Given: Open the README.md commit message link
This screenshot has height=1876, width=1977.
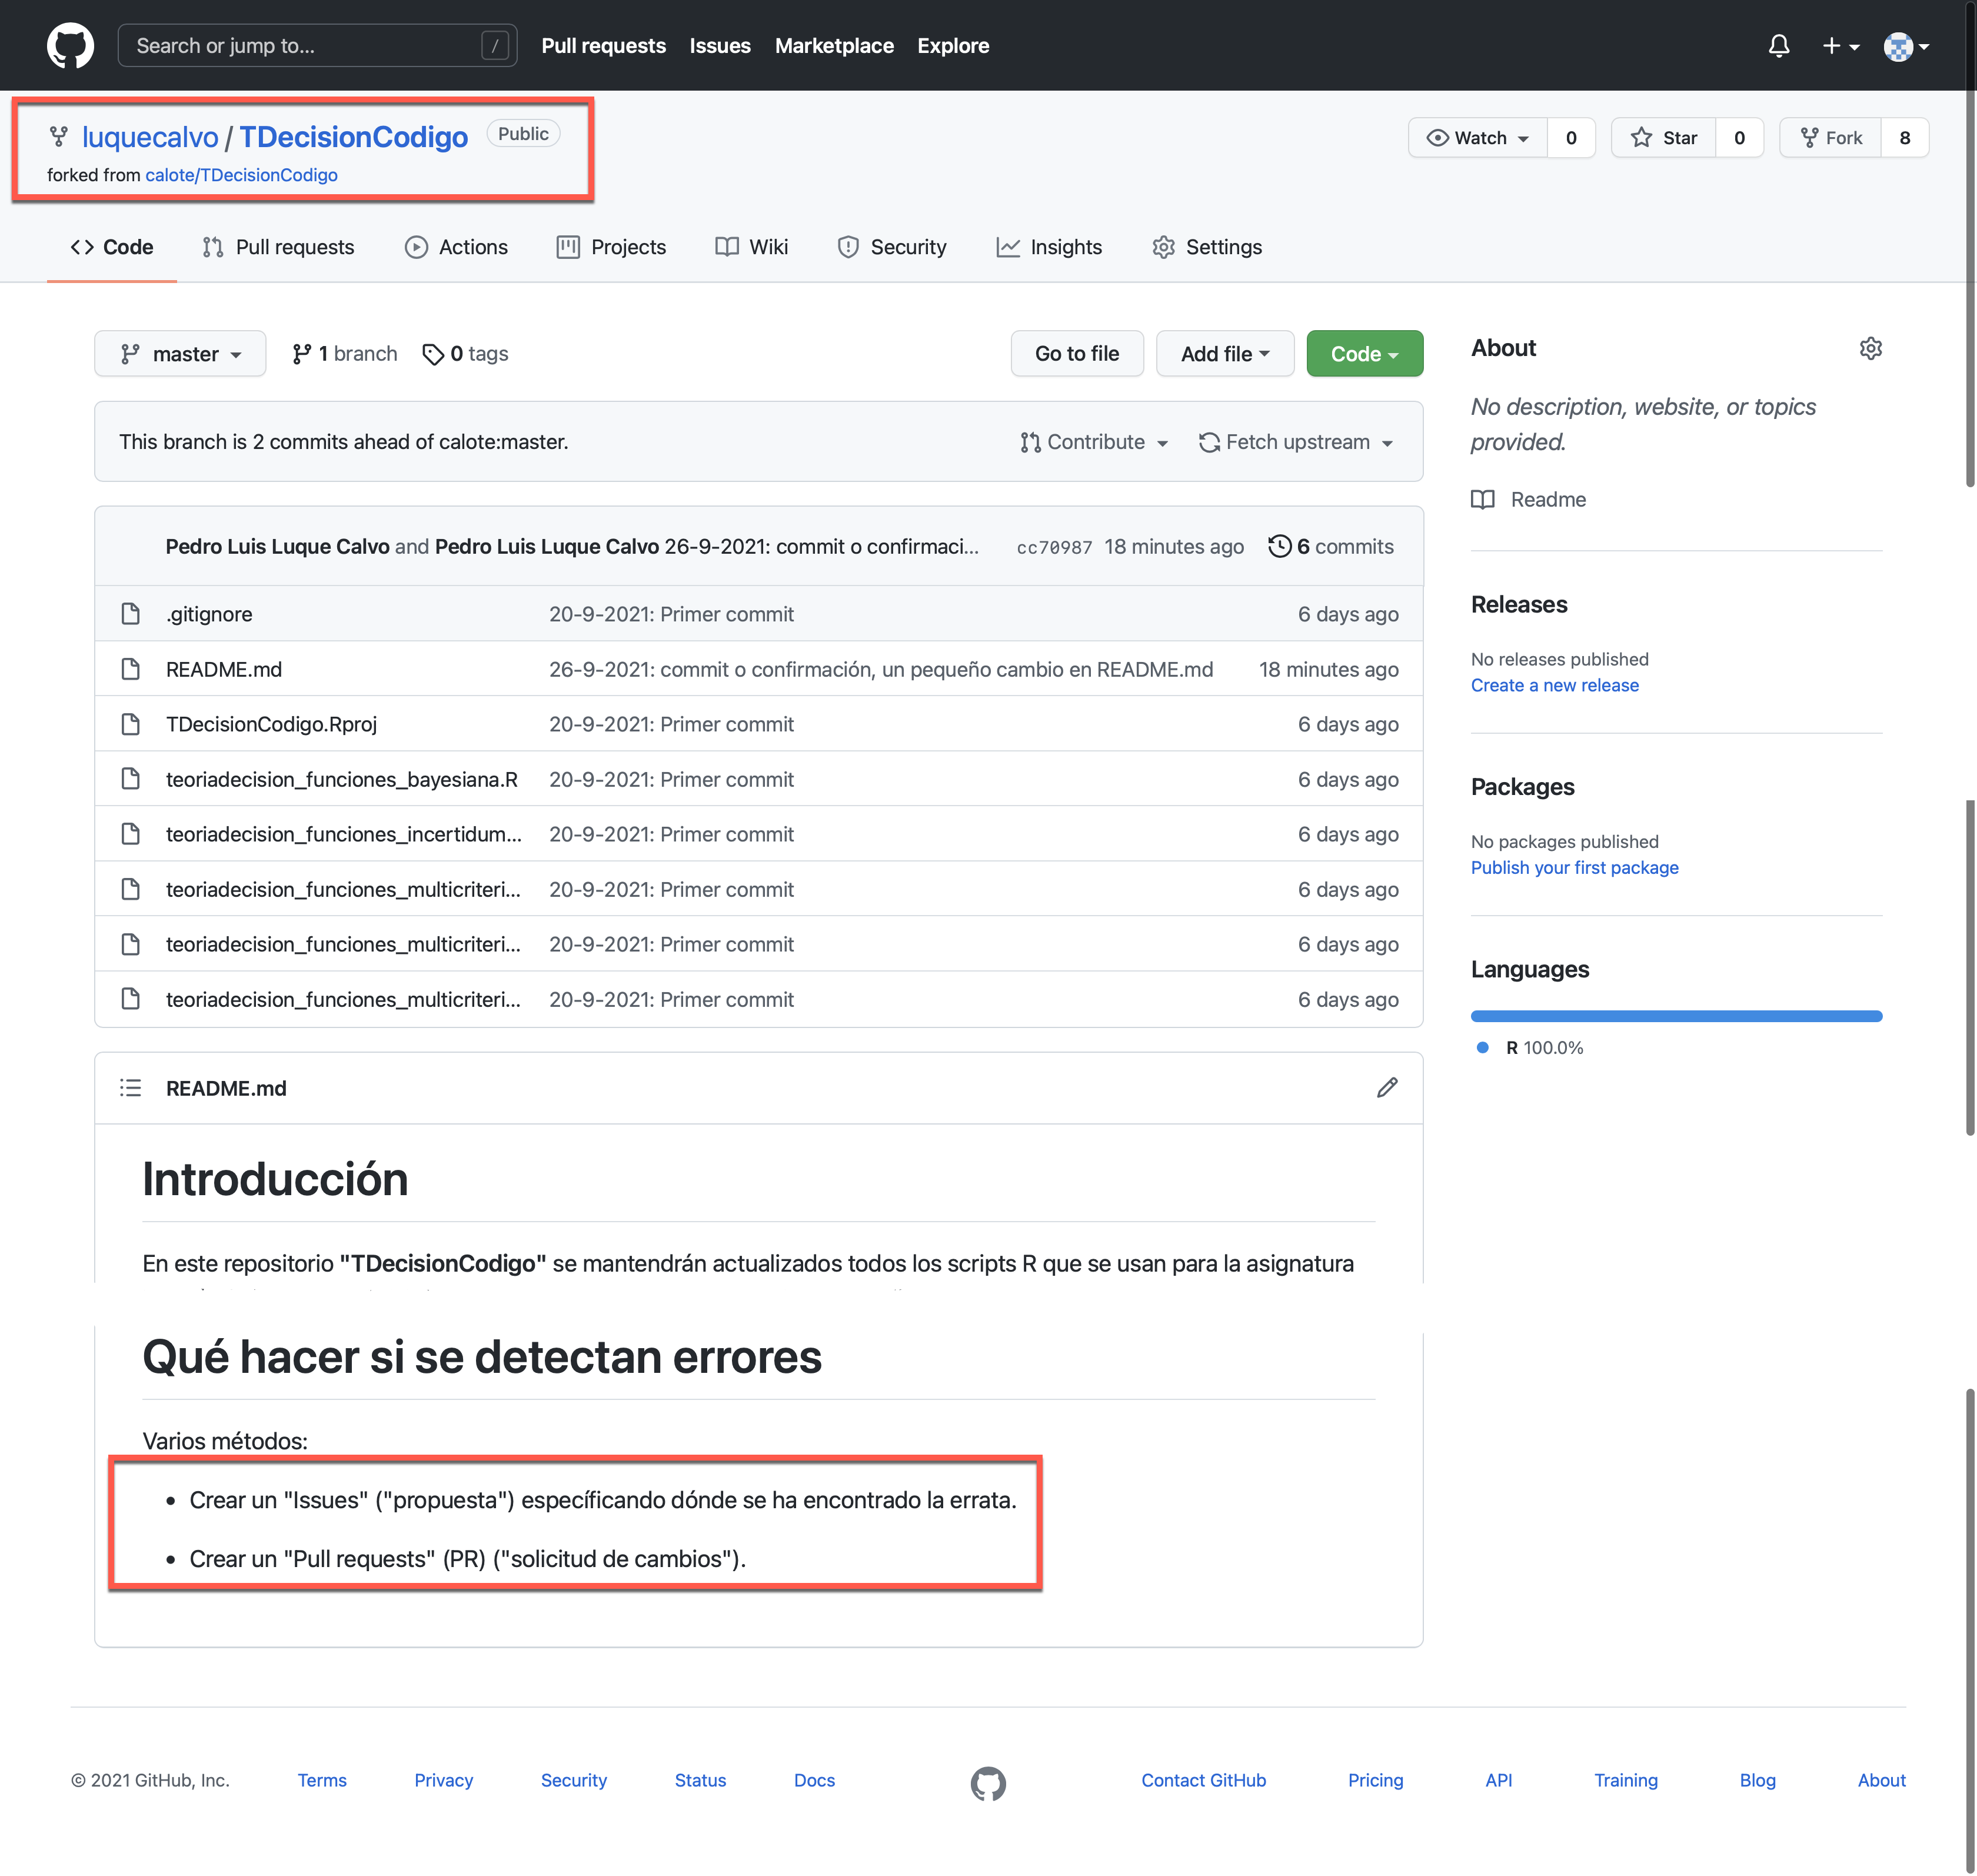Looking at the screenshot, I should click(x=881, y=669).
